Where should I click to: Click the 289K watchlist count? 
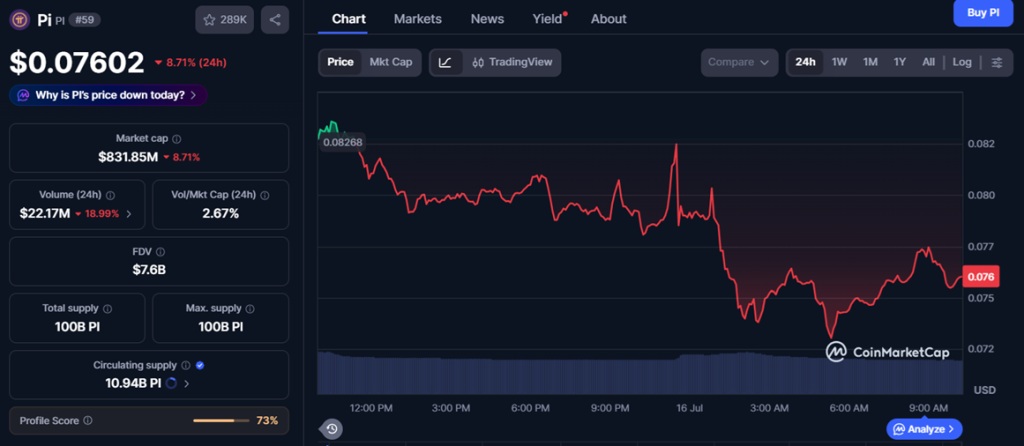pos(233,20)
